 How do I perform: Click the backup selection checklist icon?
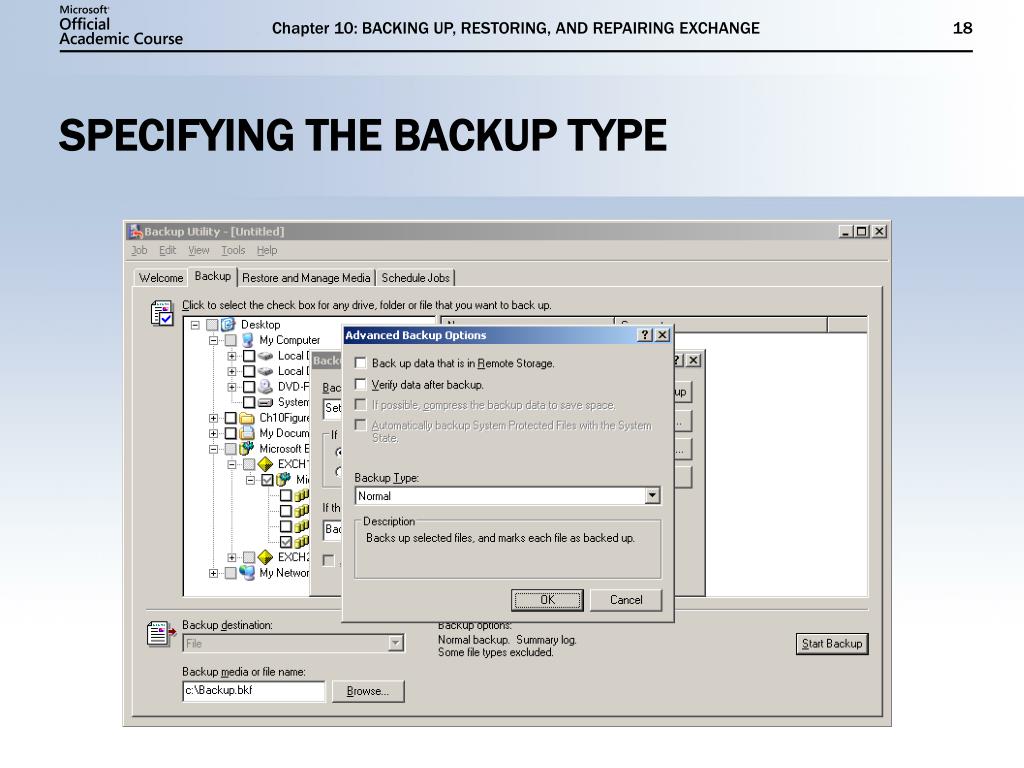coord(162,313)
